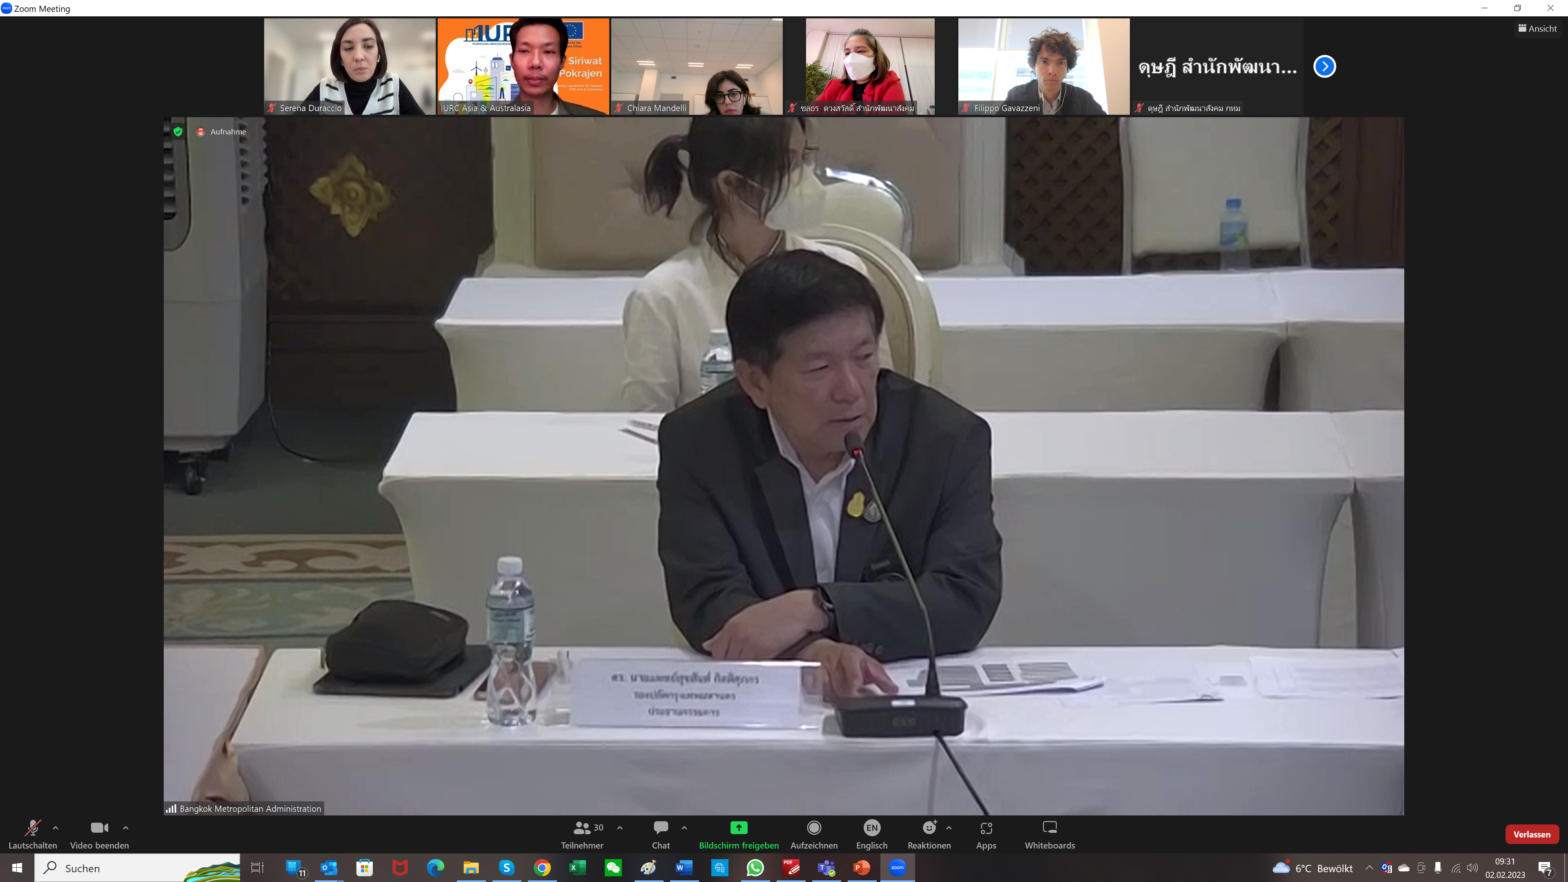Screen dimensions: 1568x882
Task: Toggle microphone with Lautschalten button
Action: tap(32, 828)
